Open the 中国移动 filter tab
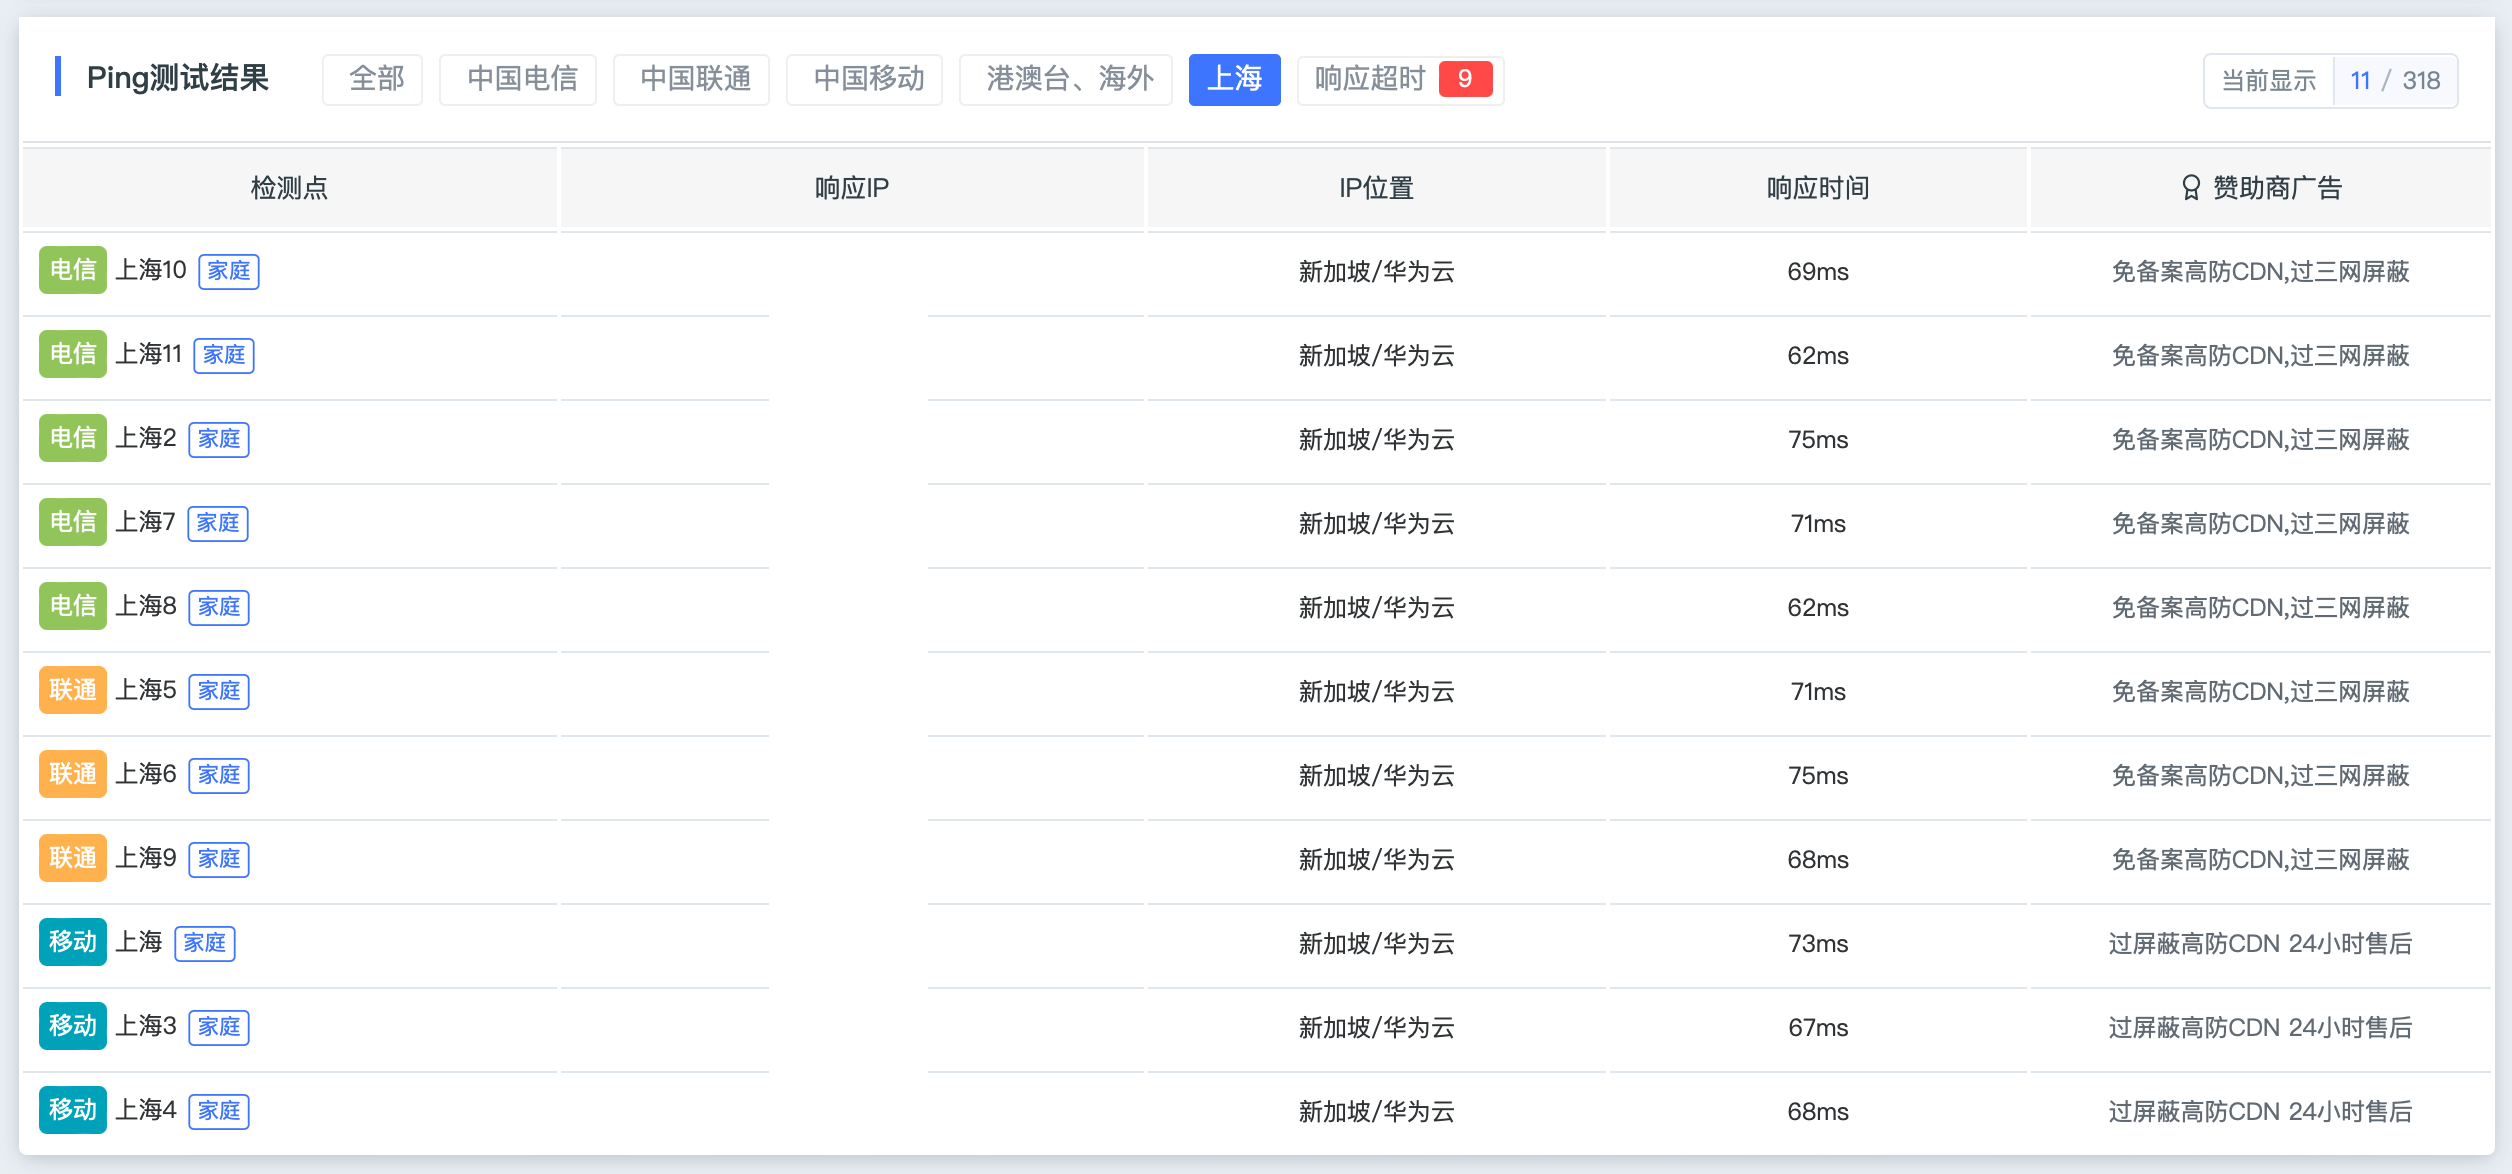Image resolution: width=2512 pixels, height=1174 pixels. coord(864,79)
